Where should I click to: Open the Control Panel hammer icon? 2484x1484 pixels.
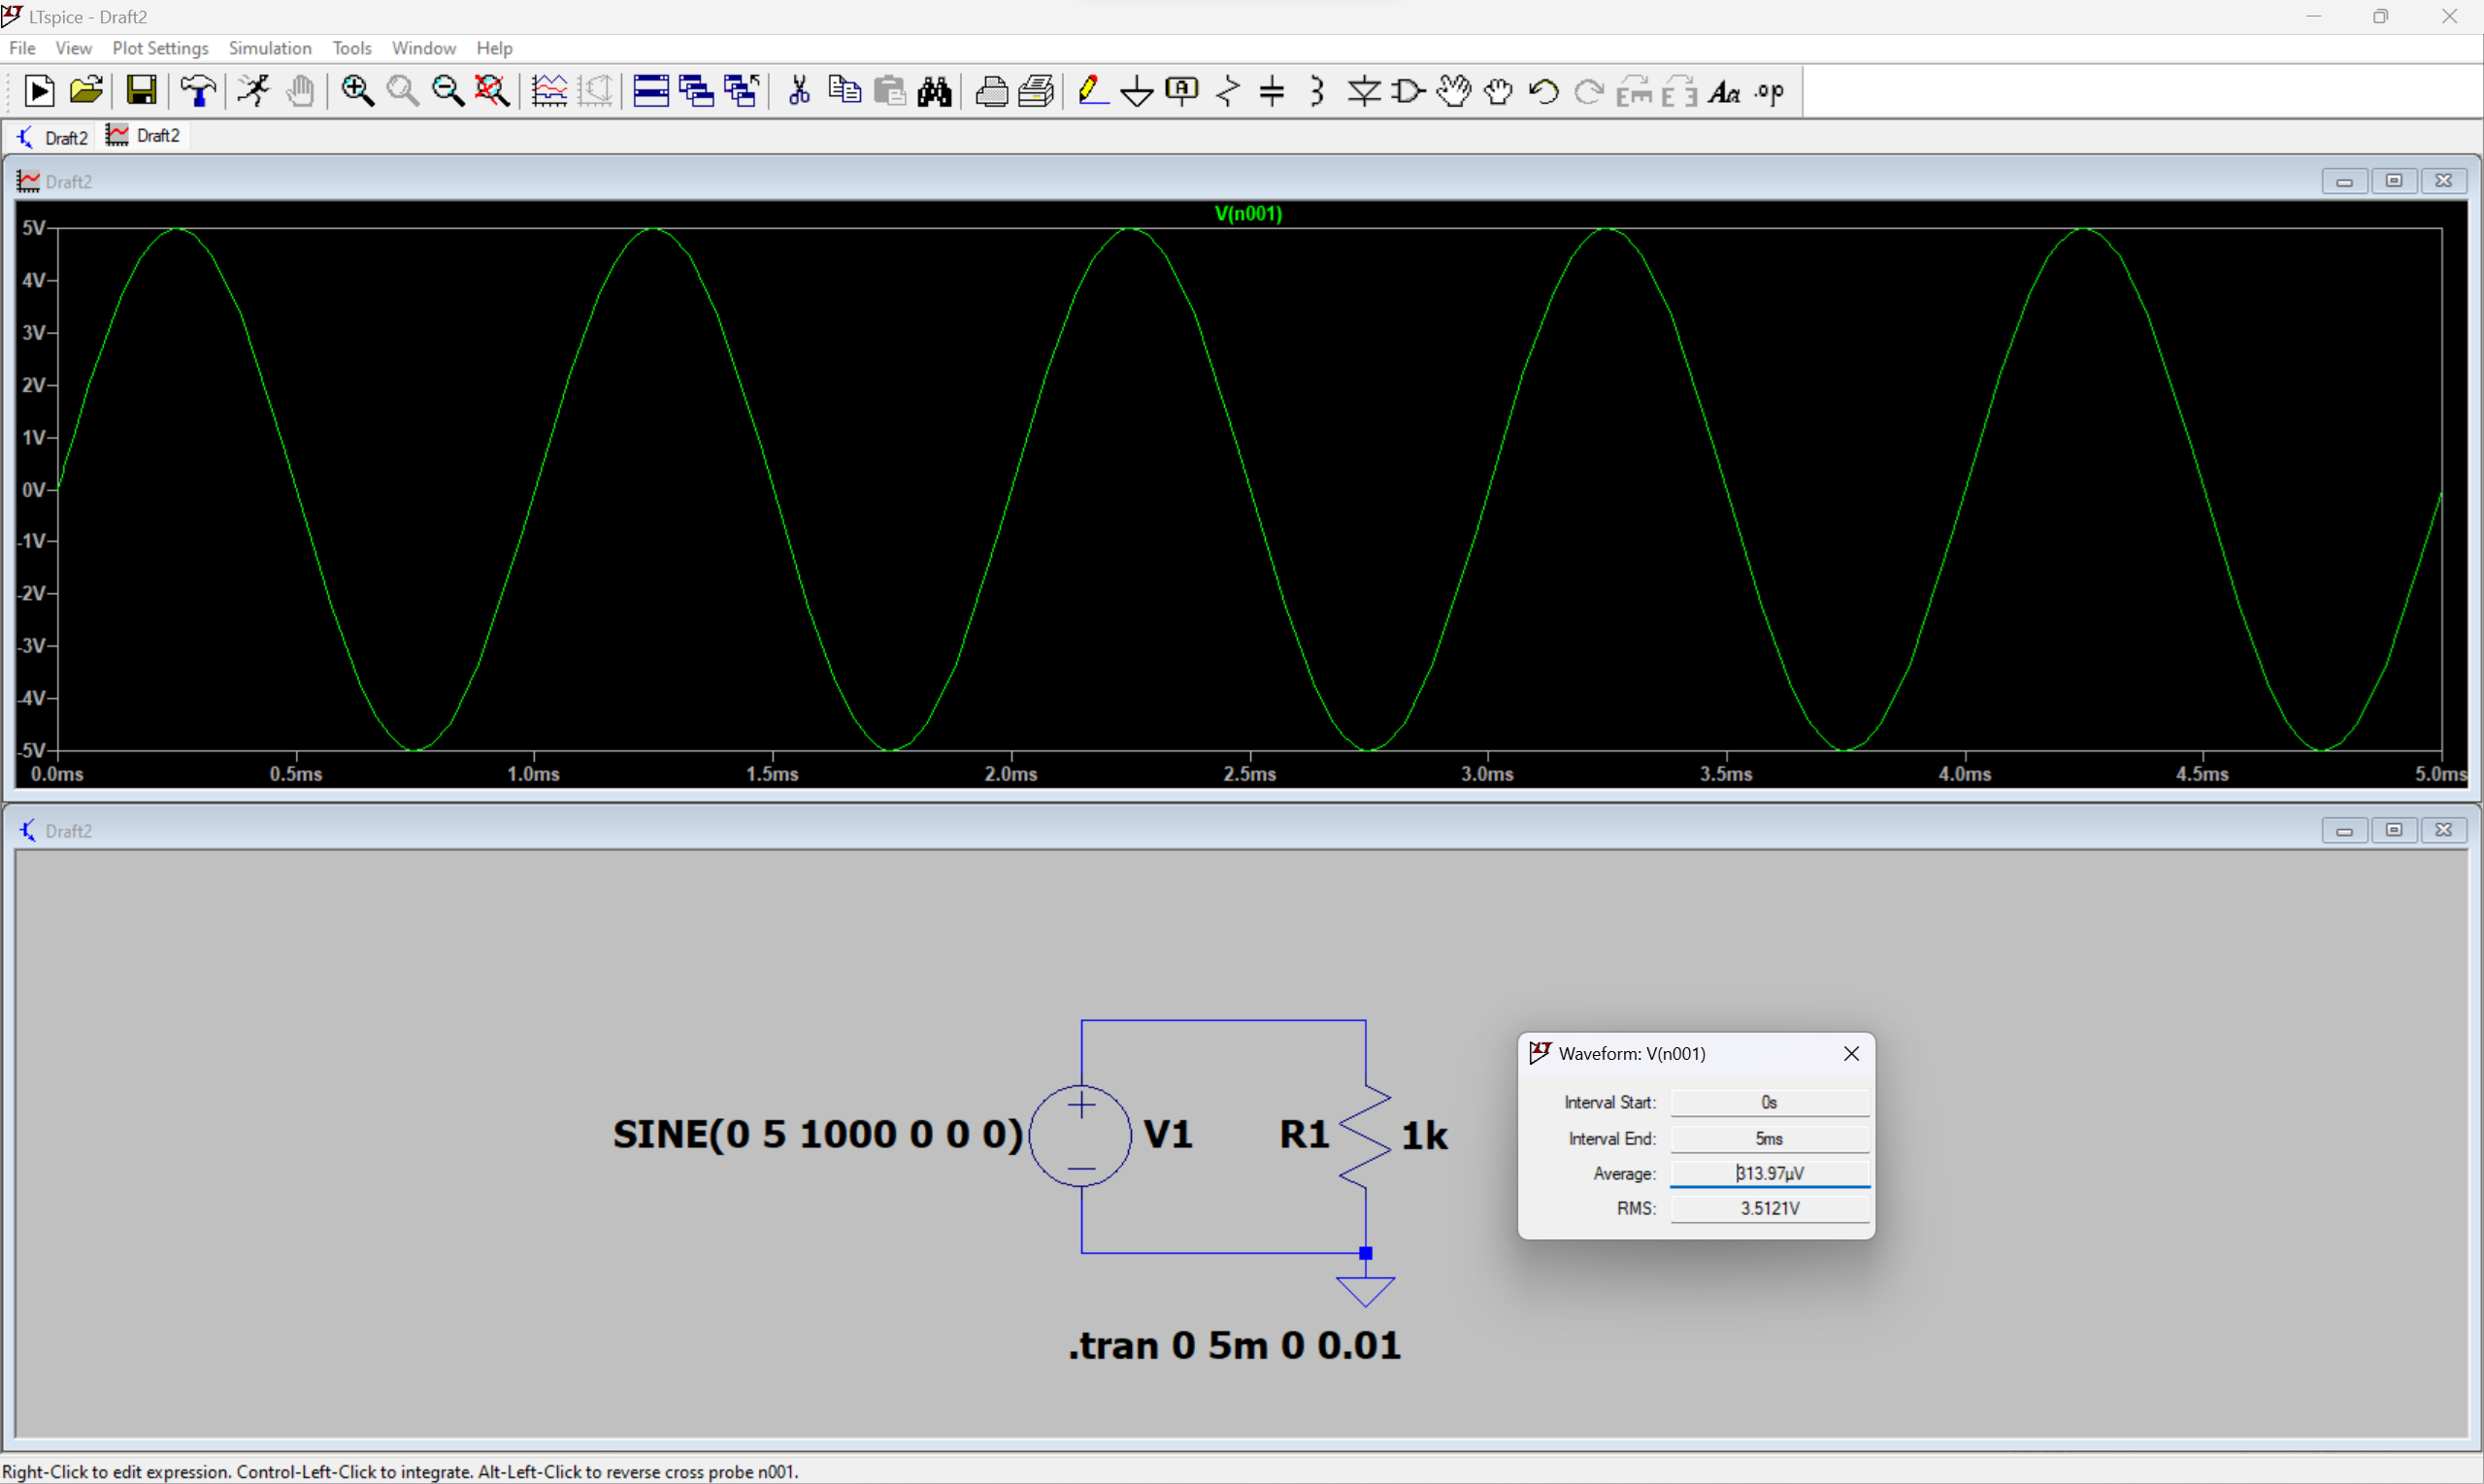tap(199, 91)
